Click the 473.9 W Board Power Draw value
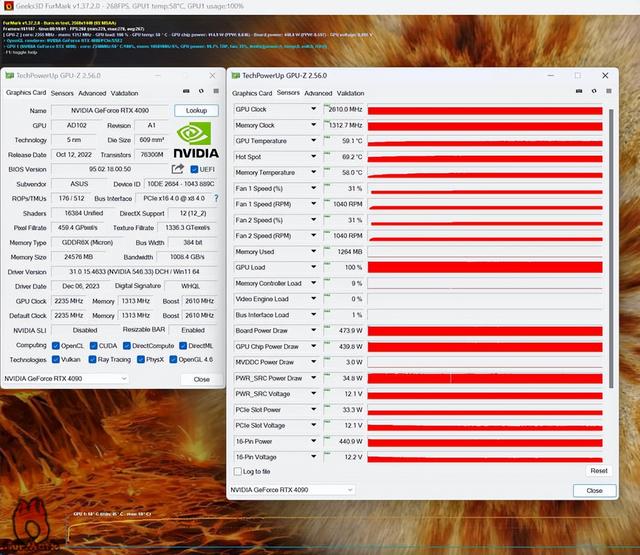 pyautogui.click(x=345, y=331)
